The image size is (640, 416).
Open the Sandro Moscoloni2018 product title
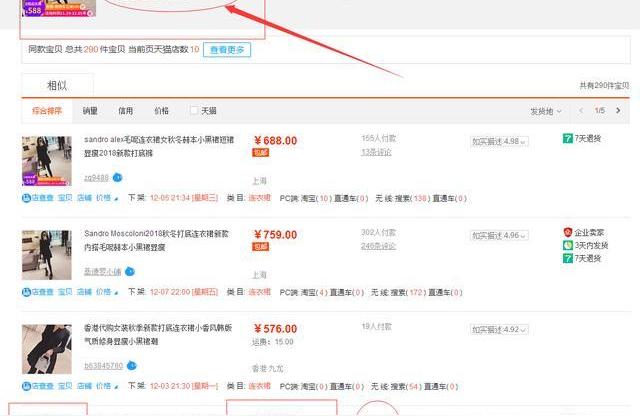pyautogui.click(x=156, y=240)
